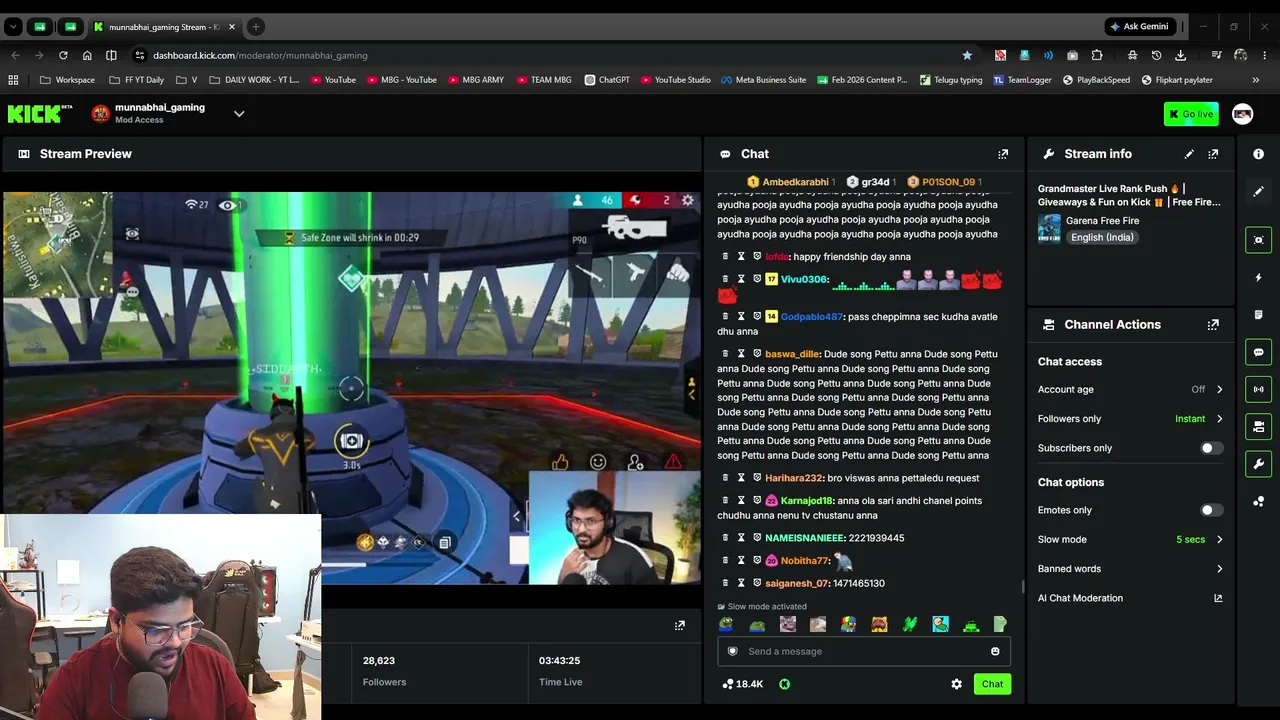Screen dimensions: 1280x720
Task: Open the browser extensions puzzle icon
Action: [x=1097, y=55]
